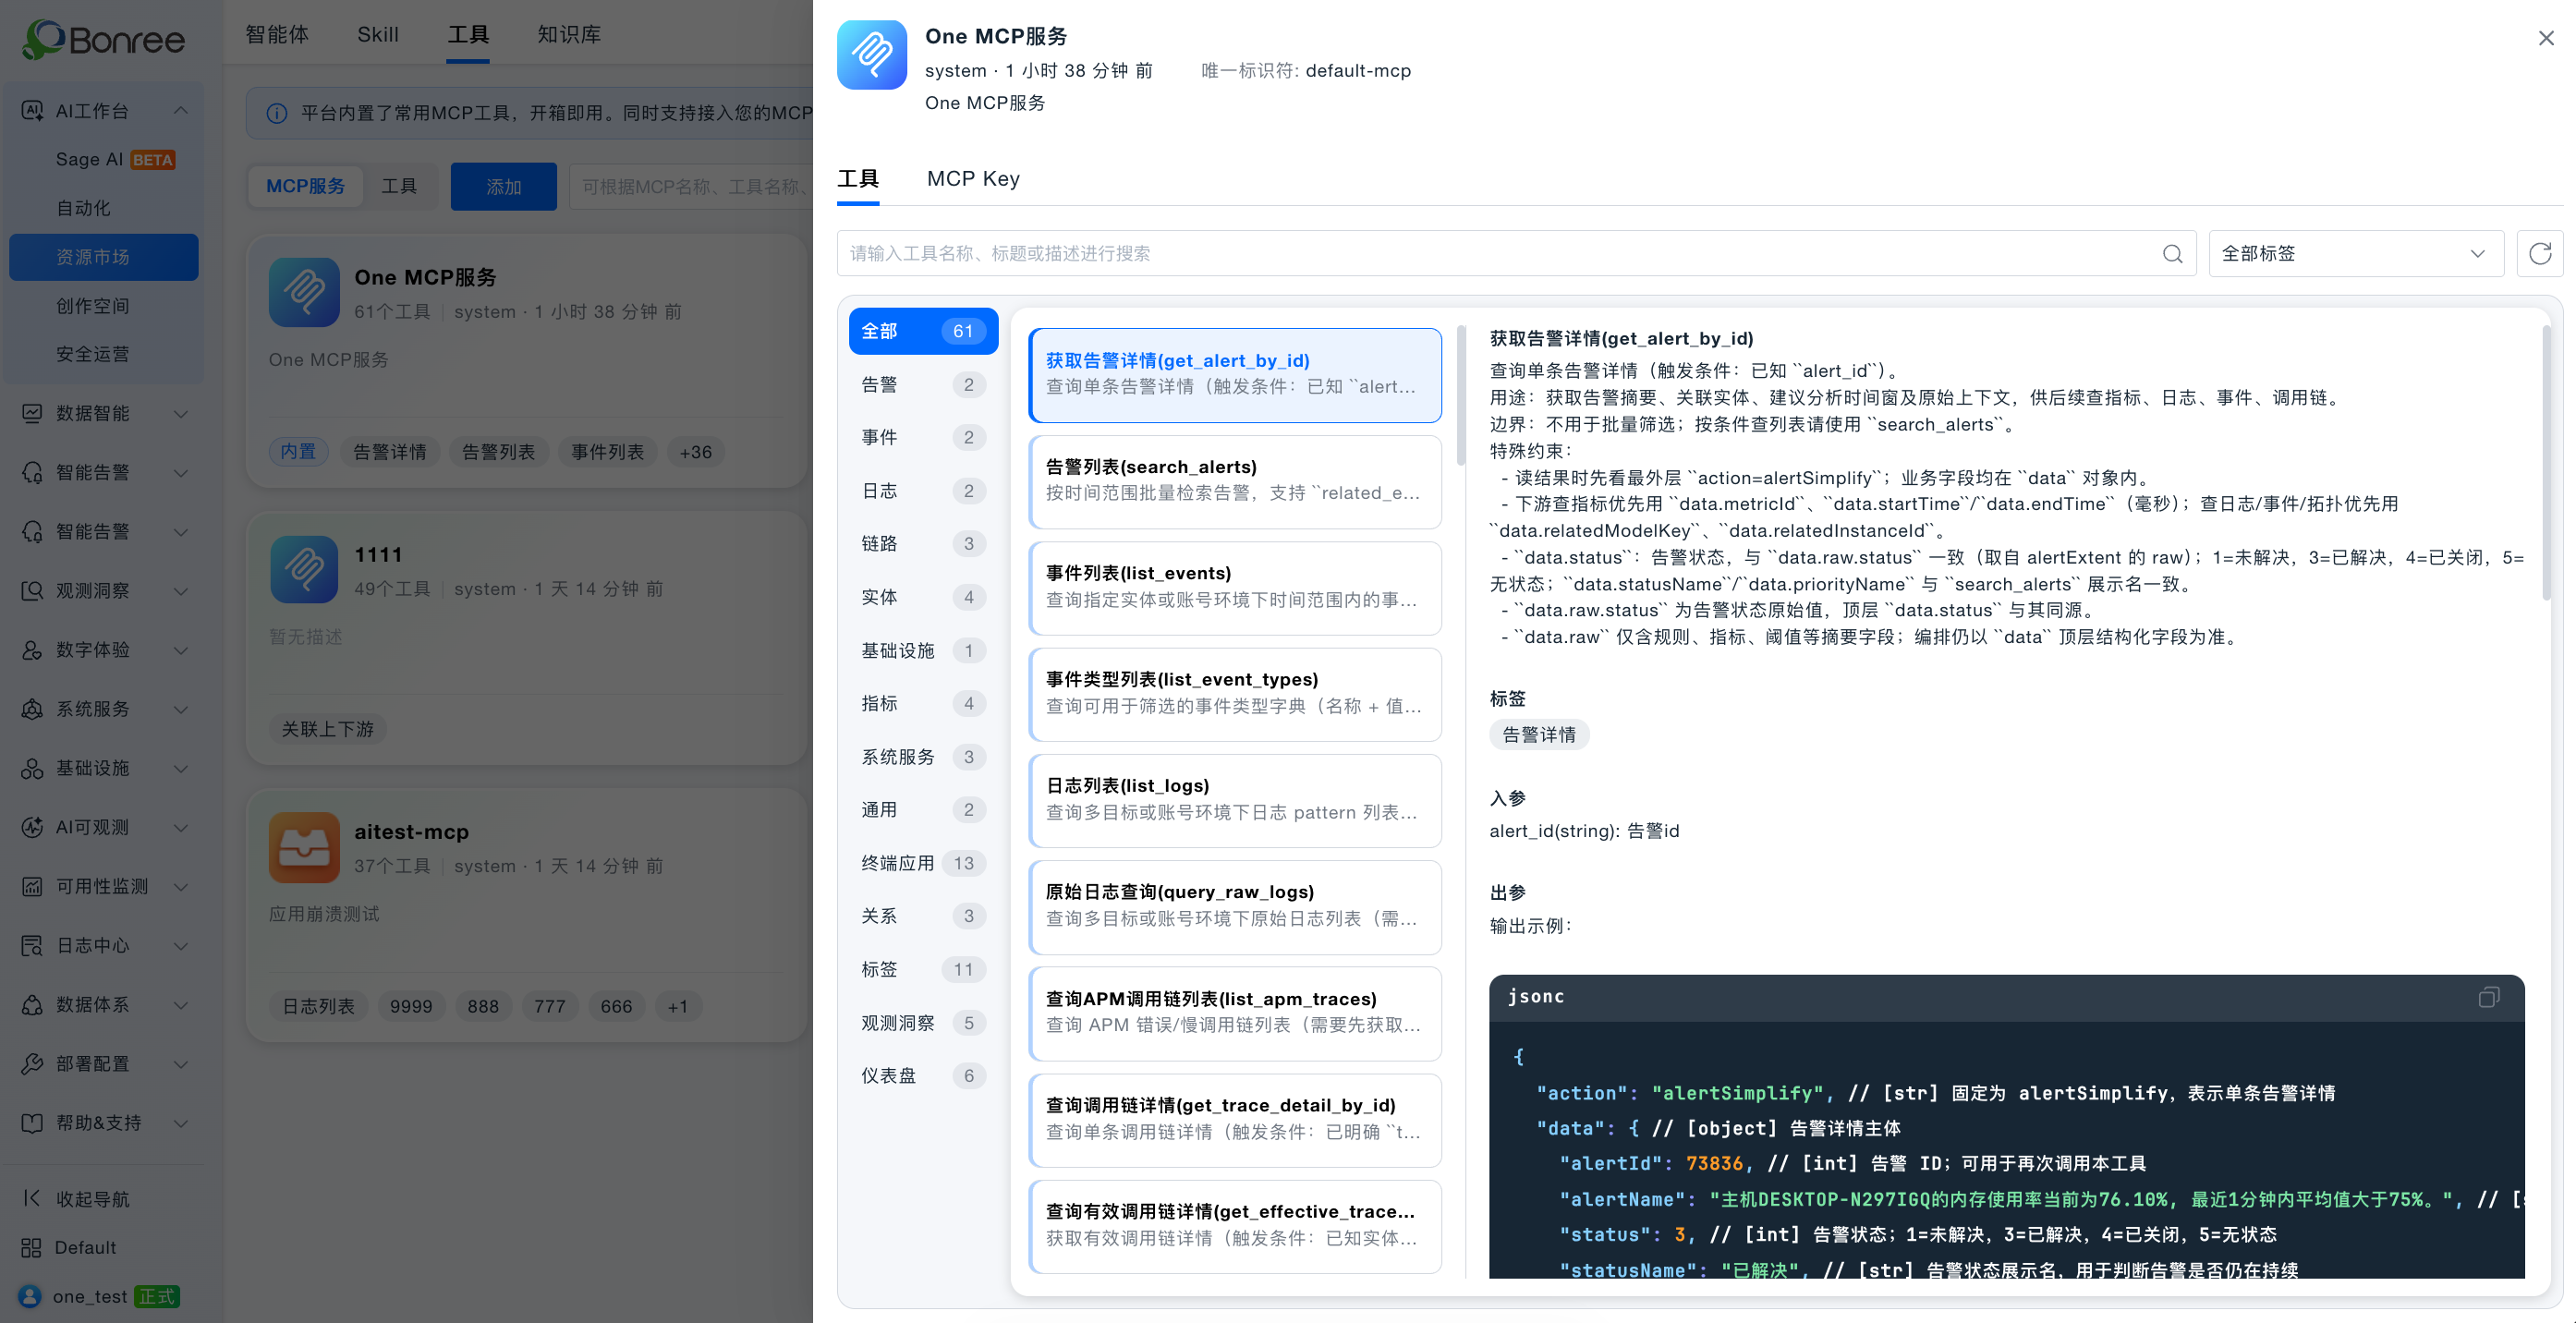2576x1323 pixels.
Task: Click the one_test user avatar
Action: pos(30,1296)
